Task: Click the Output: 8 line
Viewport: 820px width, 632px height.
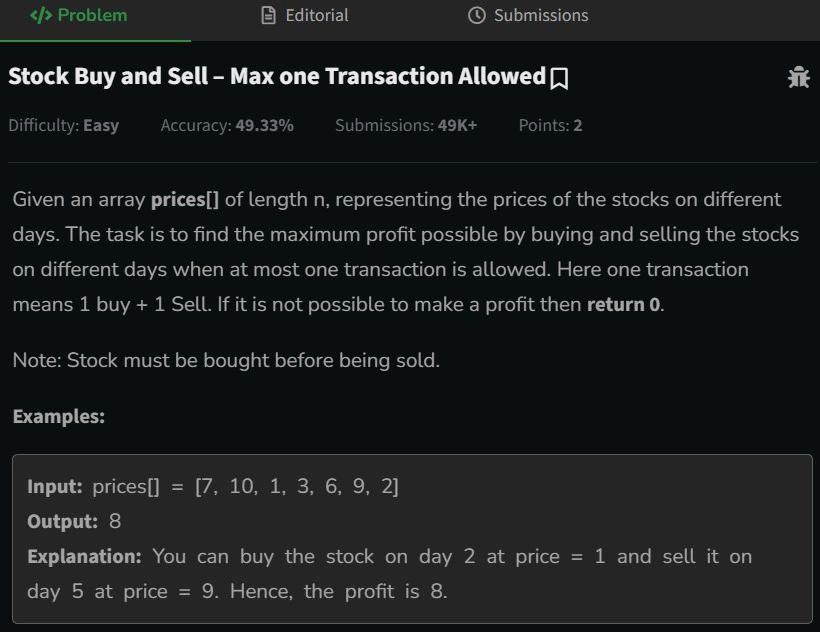Action: coord(74,522)
